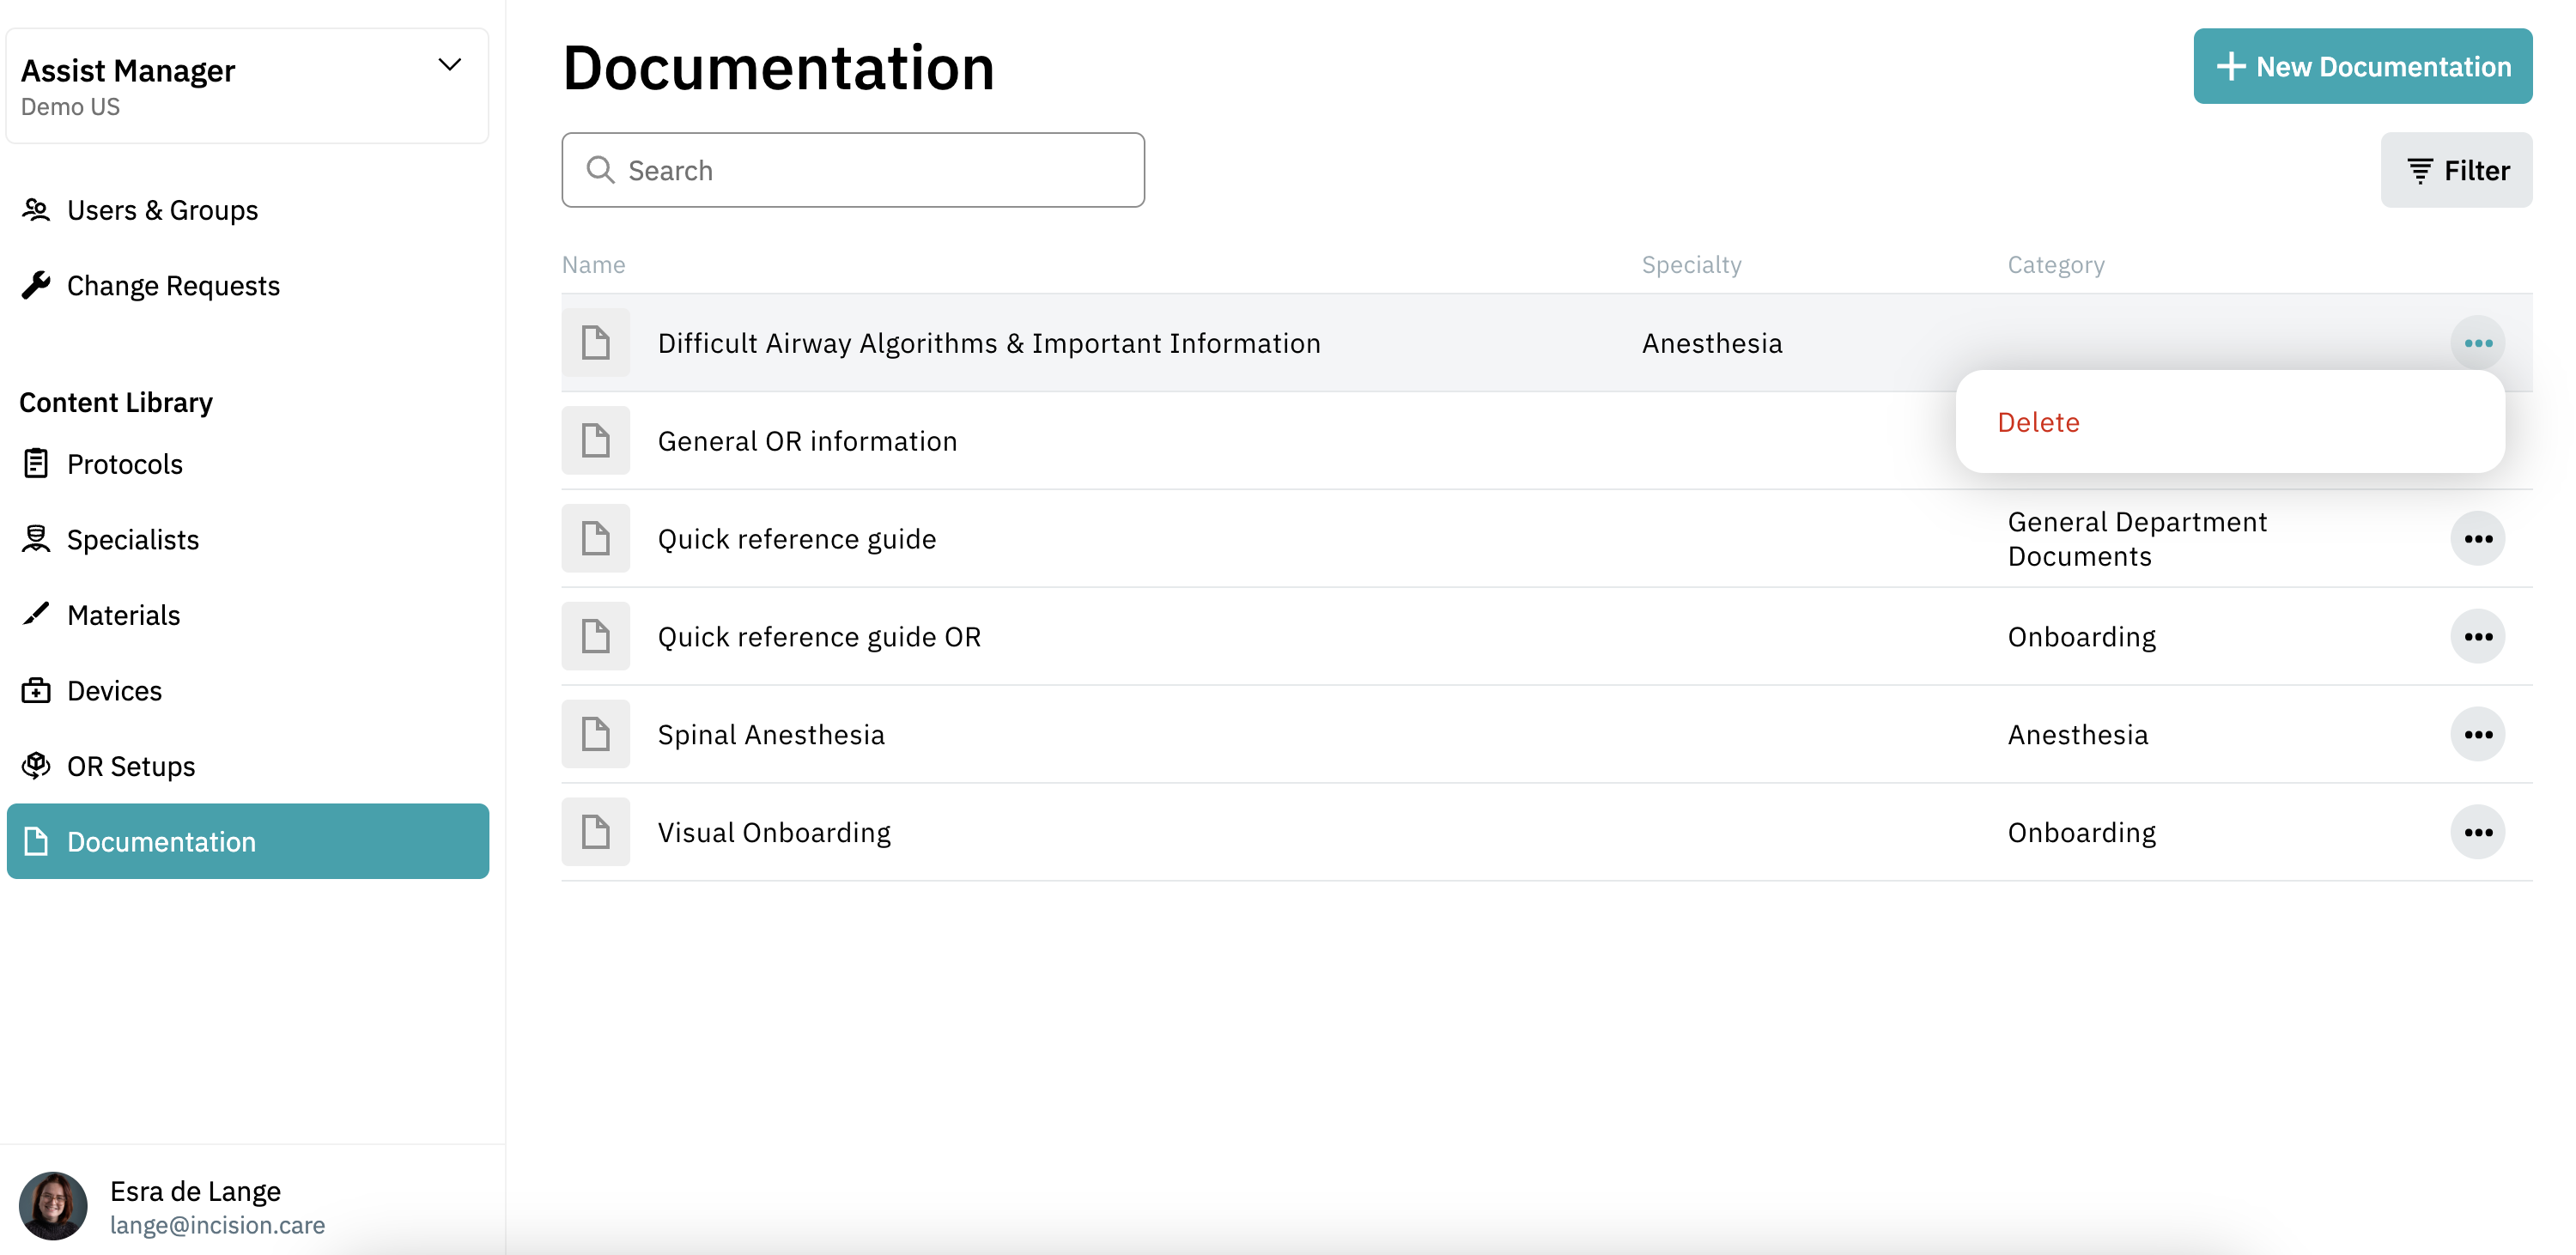The width and height of the screenshot is (2576, 1255).
Task: Open three-dot menu for Visual Onboarding
Action: coord(2477,832)
